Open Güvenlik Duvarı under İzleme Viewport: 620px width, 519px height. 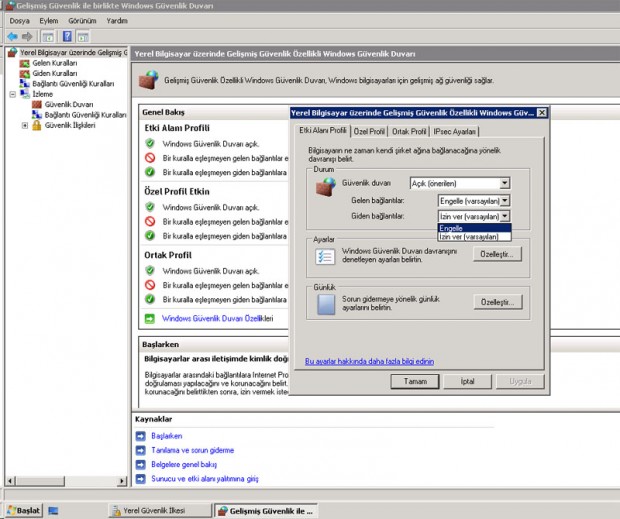coord(69,104)
